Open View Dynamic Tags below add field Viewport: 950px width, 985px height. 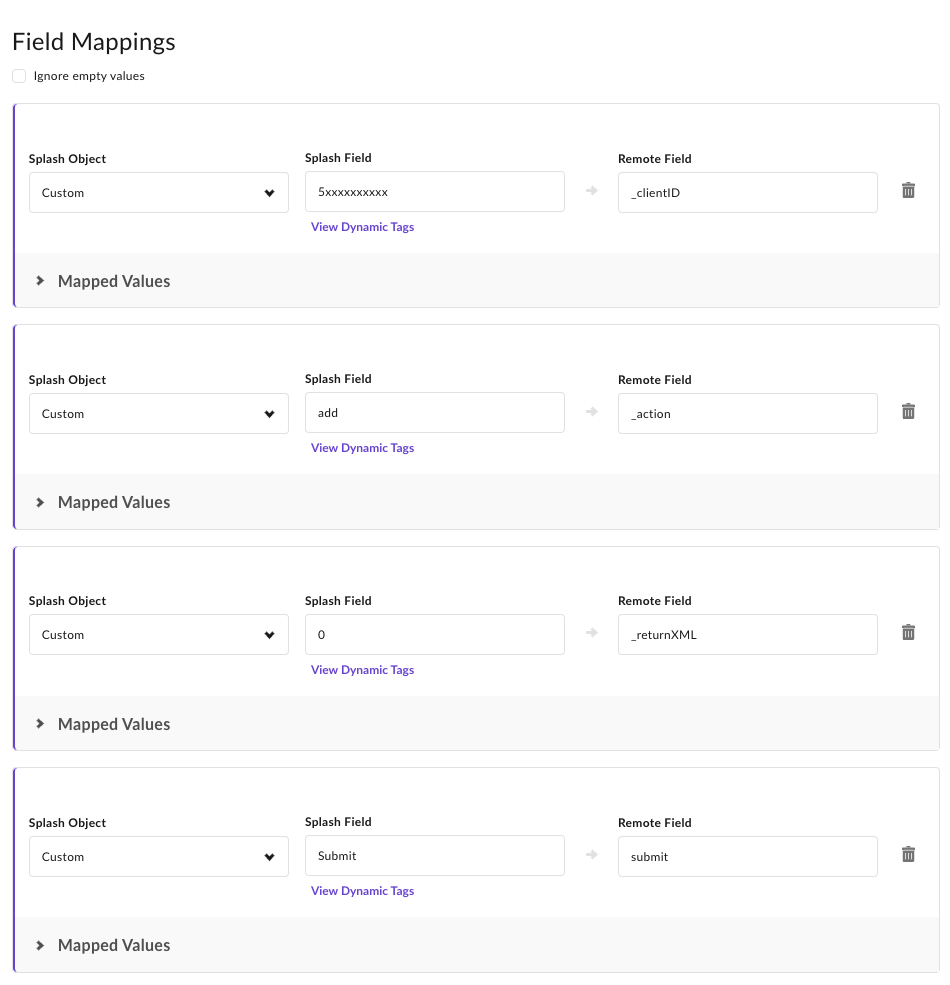pos(363,448)
